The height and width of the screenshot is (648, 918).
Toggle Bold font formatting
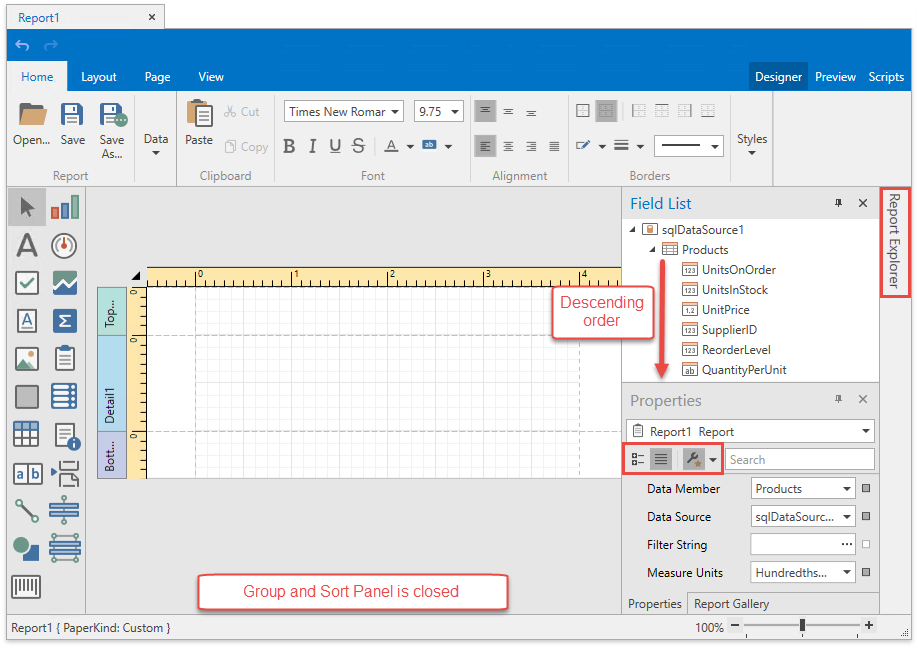click(x=289, y=147)
